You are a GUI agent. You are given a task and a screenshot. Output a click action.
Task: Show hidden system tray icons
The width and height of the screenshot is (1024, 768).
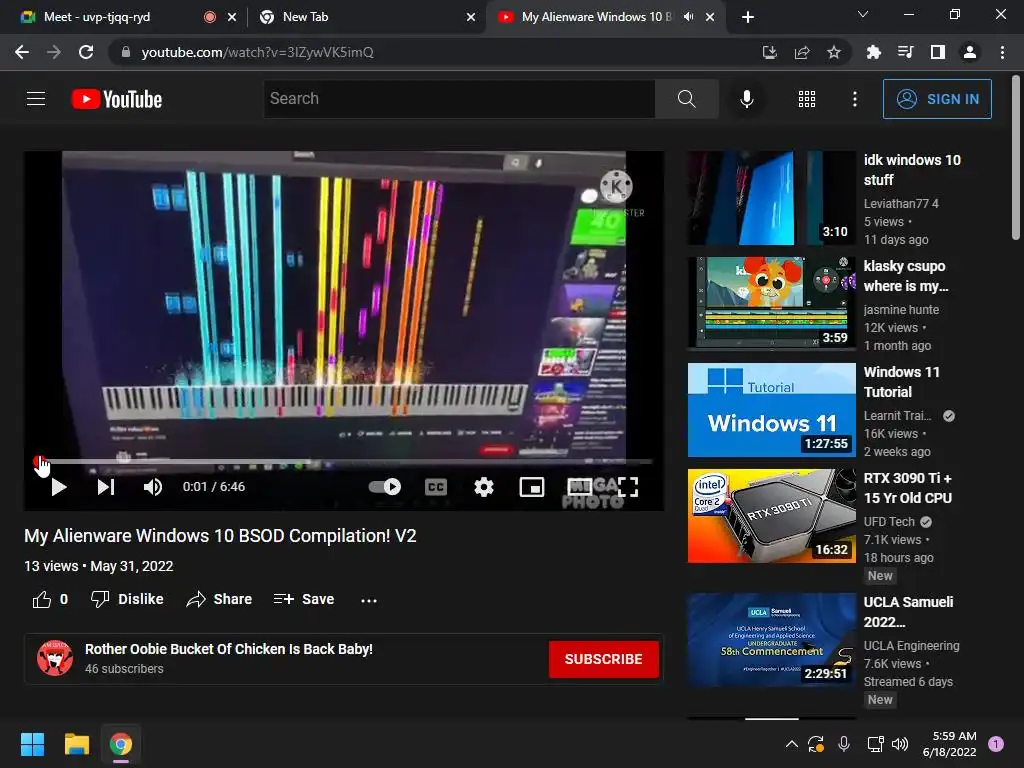coord(792,744)
